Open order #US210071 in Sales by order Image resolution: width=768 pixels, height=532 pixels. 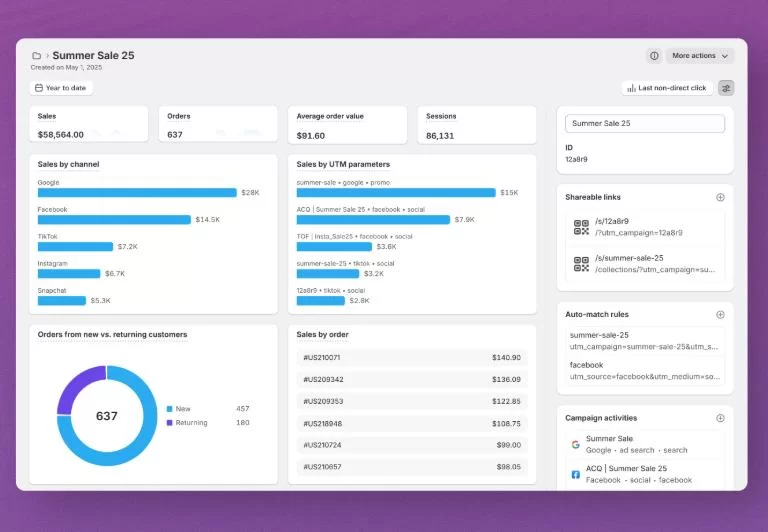[x=411, y=357]
